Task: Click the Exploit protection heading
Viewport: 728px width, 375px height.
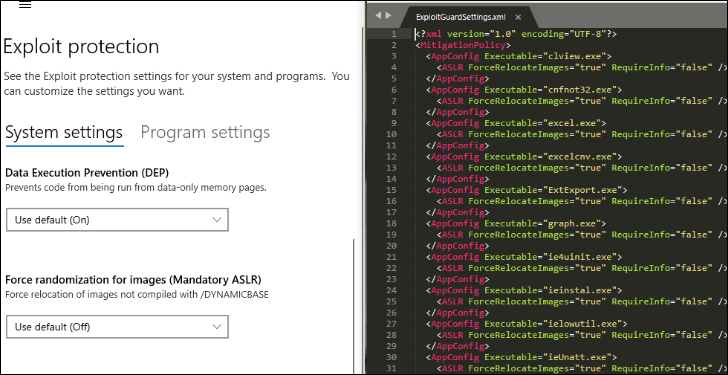Action: [x=81, y=46]
